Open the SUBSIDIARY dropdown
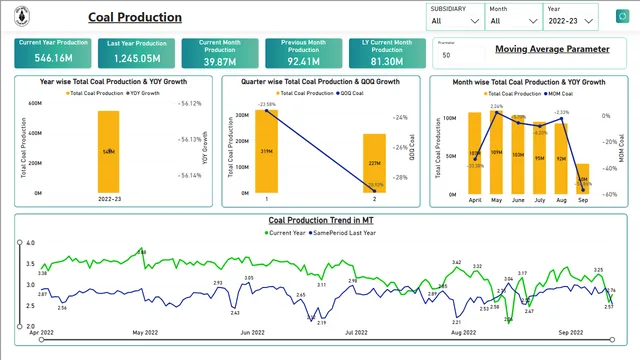The image size is (640, 360). [x=455, y=21]
